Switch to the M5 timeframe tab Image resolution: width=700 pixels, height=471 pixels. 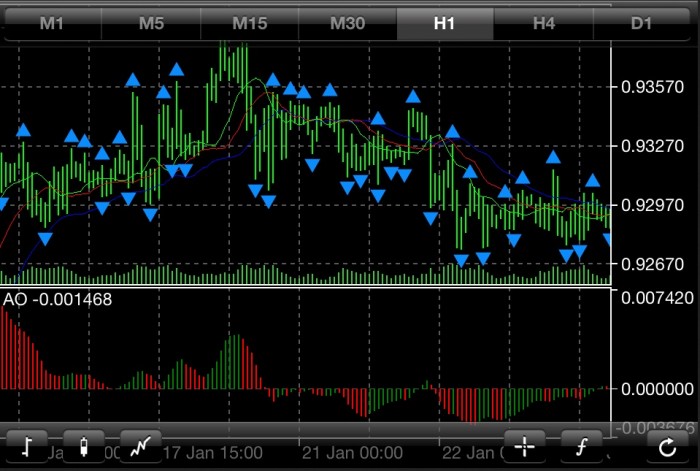pyautogui.click(x=151, y=23)
